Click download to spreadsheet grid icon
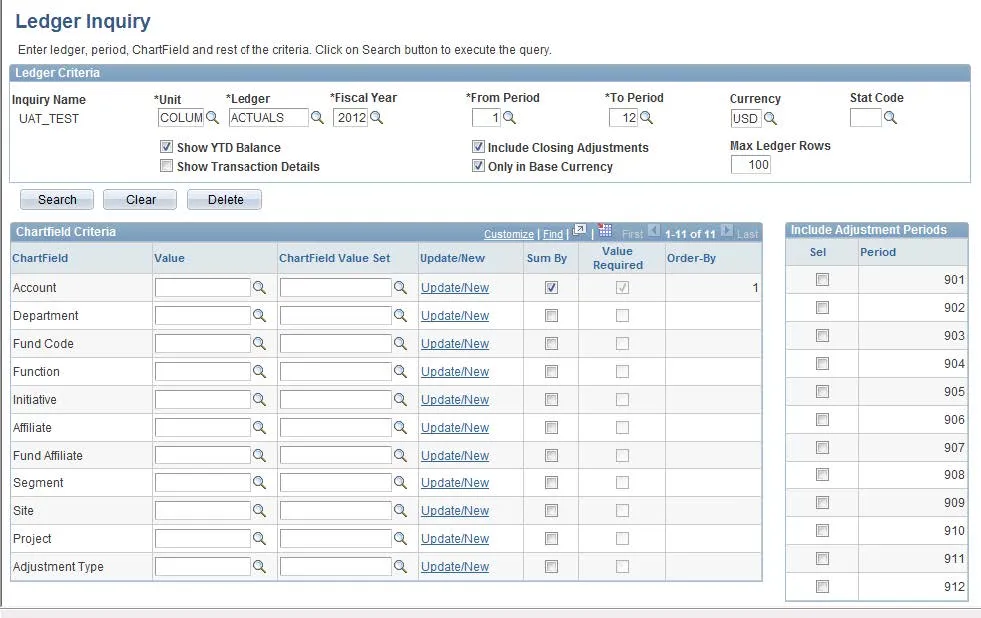This screenshot has height=618, width=981. [604, 230]
